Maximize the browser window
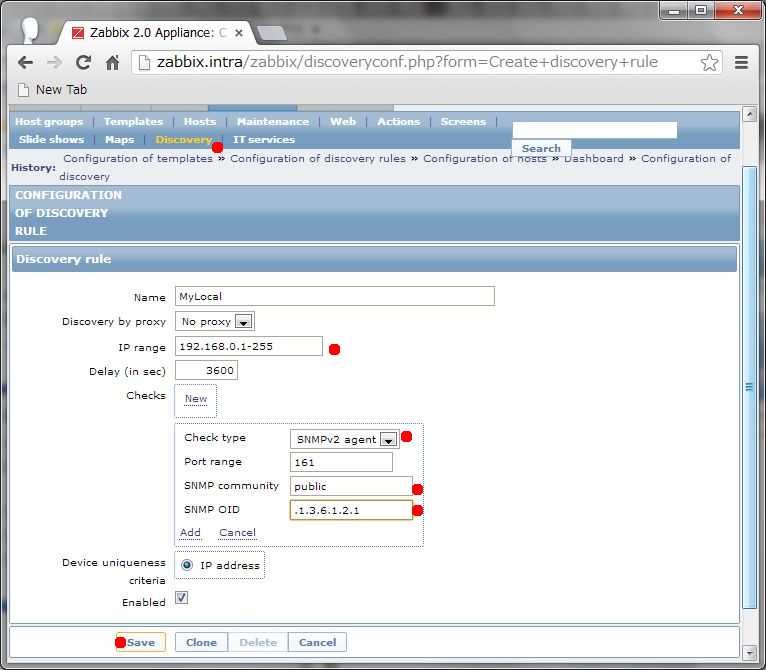This screenshot has width=766, height=670. pos(701,10)
